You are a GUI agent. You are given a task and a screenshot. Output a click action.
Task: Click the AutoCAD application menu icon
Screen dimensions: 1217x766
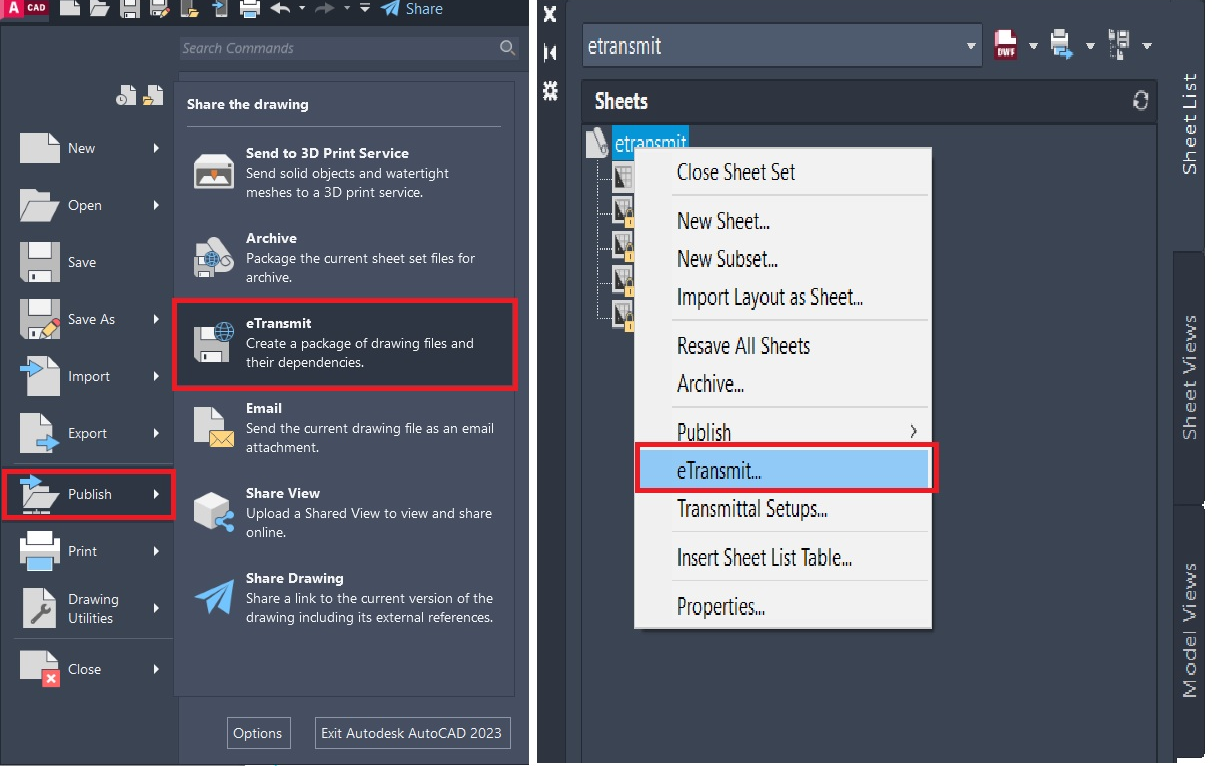tap(22, 9)
